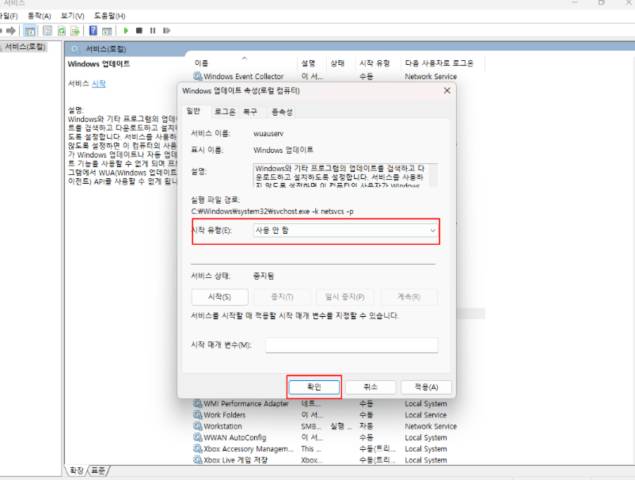Click the green Refresh toolbar icon
Viewport: 635px width, 480px height.
point(61,31)
